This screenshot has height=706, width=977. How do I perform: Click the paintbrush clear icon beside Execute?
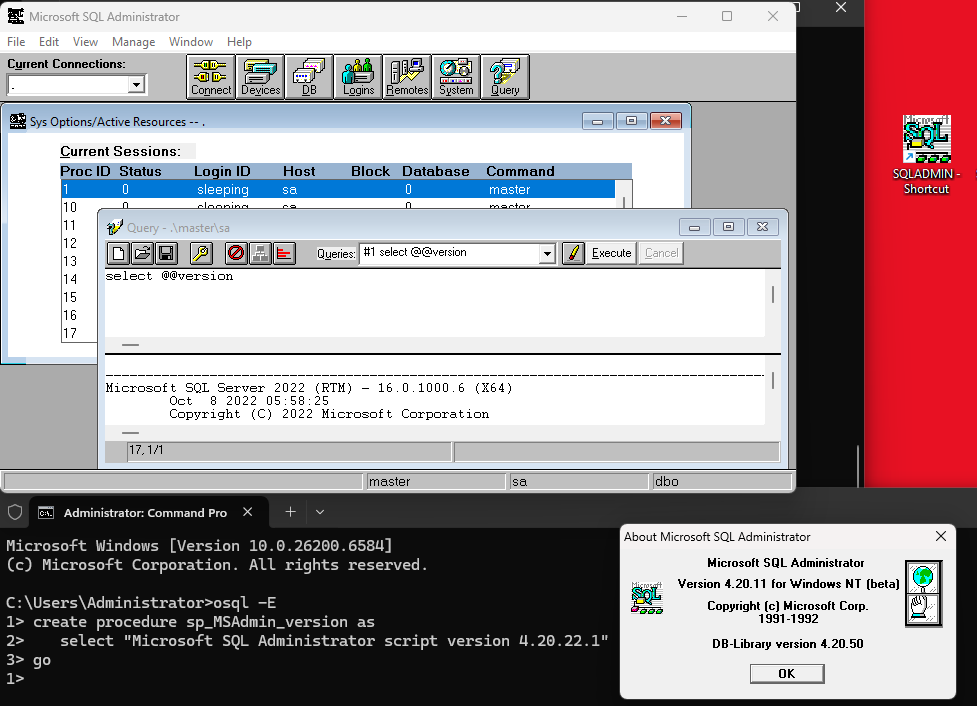(x=573, y=253)
